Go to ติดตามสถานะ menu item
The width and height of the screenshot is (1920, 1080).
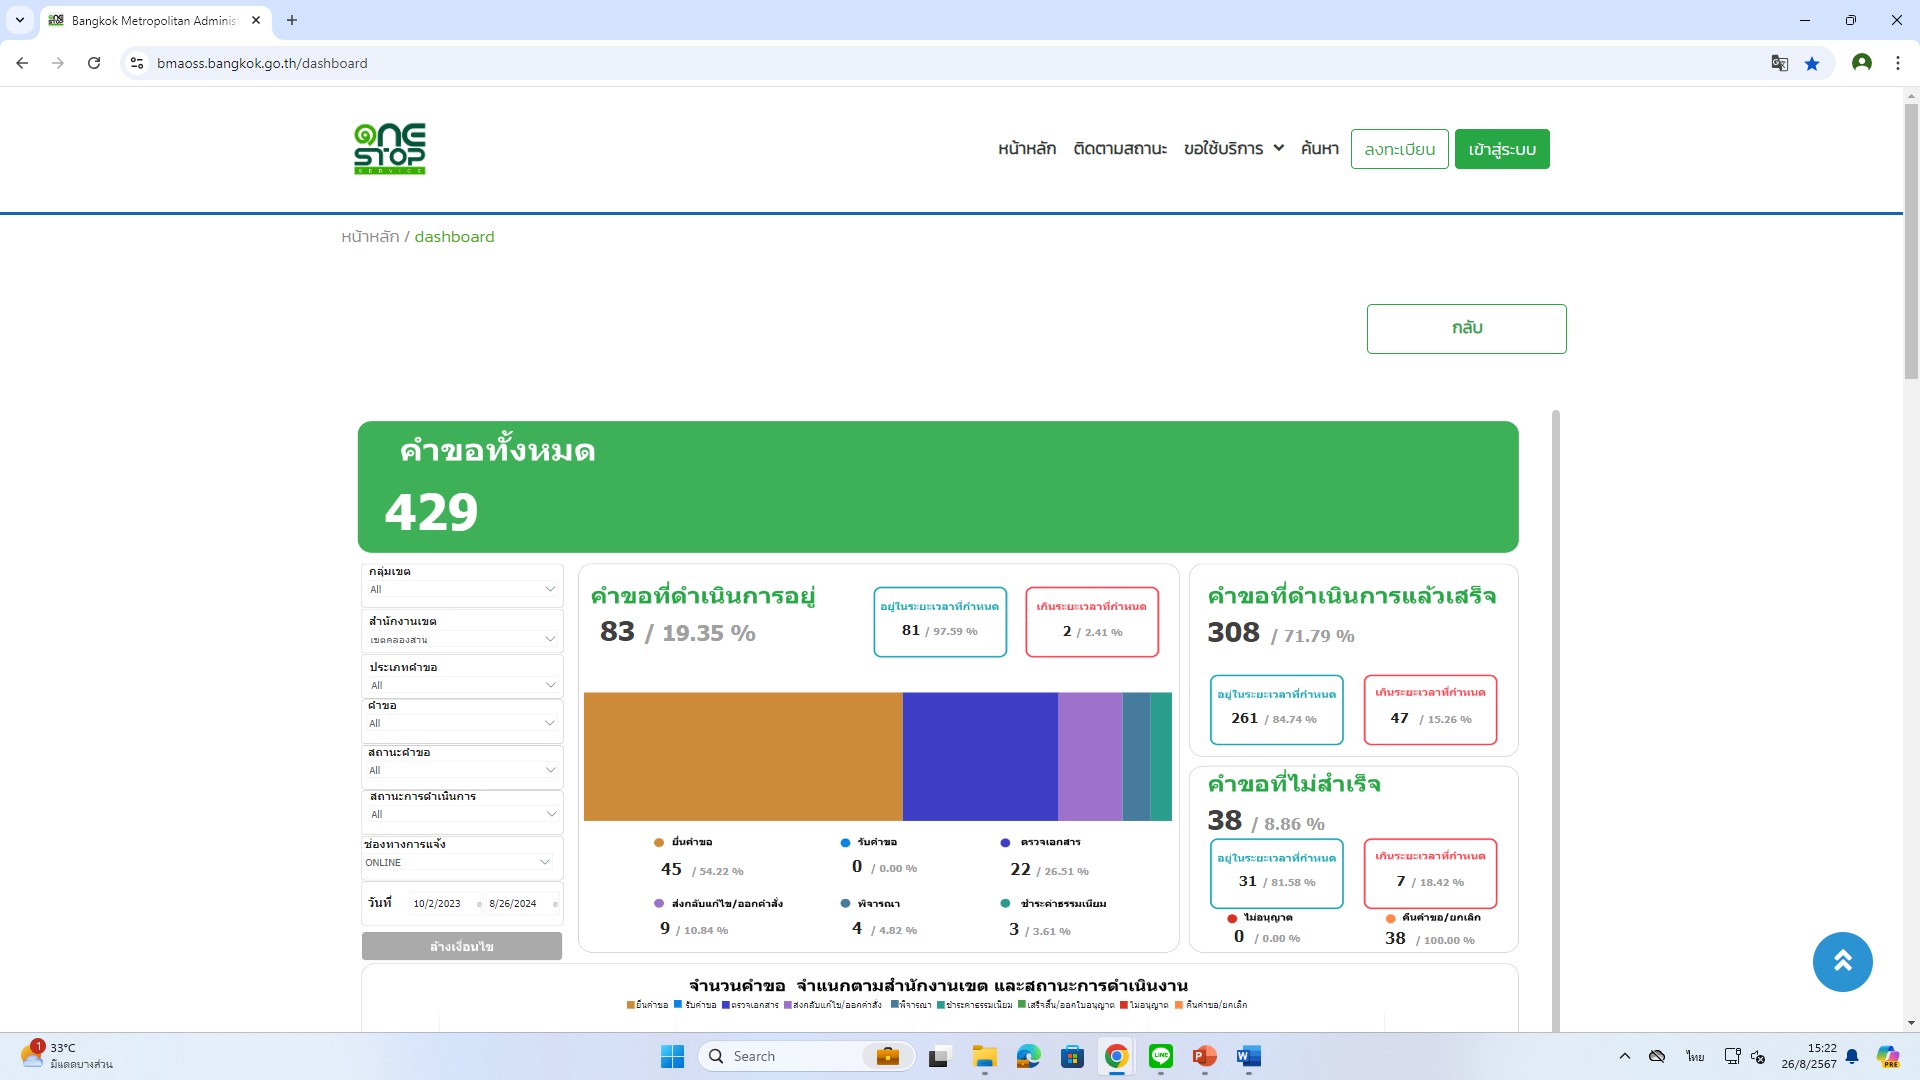1120,149
